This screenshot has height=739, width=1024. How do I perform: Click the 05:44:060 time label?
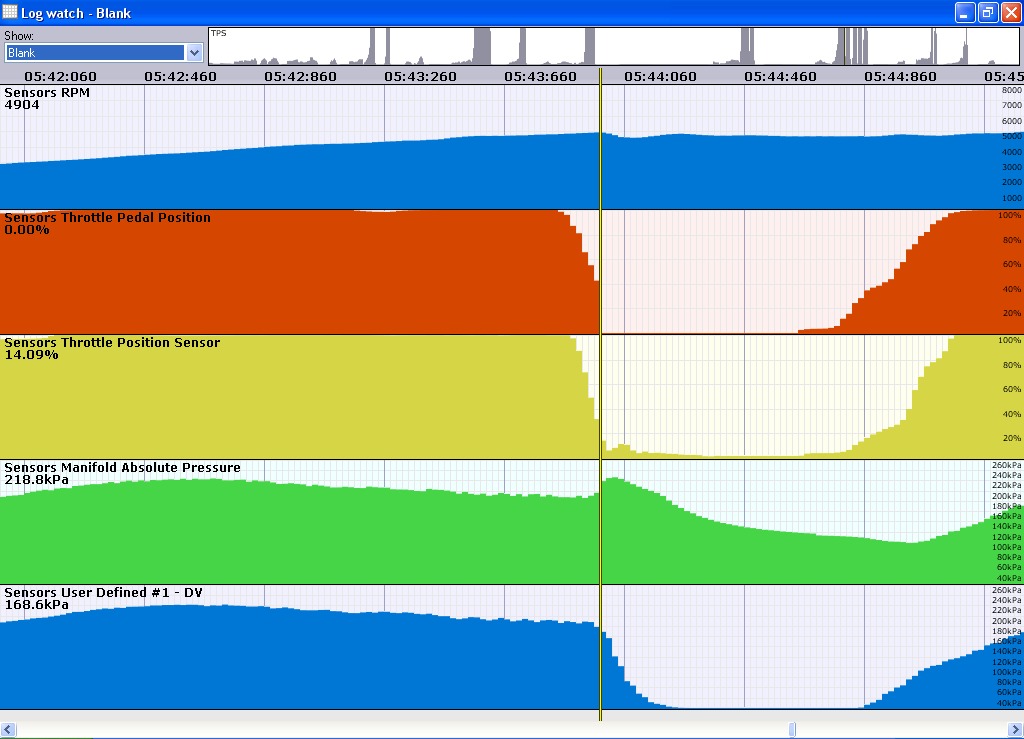click(660, 76)
